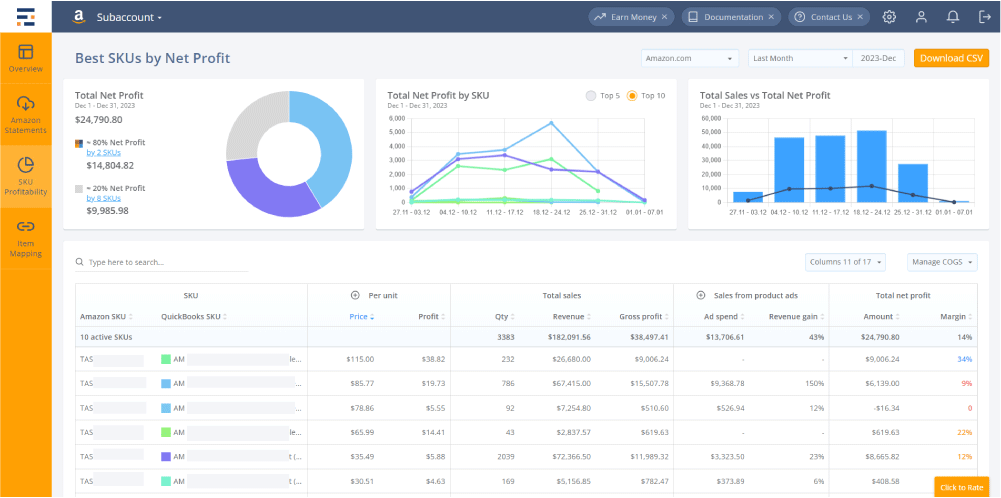Open the Last Month period dropdown
1001x498 pixels.
coord(799,58)
